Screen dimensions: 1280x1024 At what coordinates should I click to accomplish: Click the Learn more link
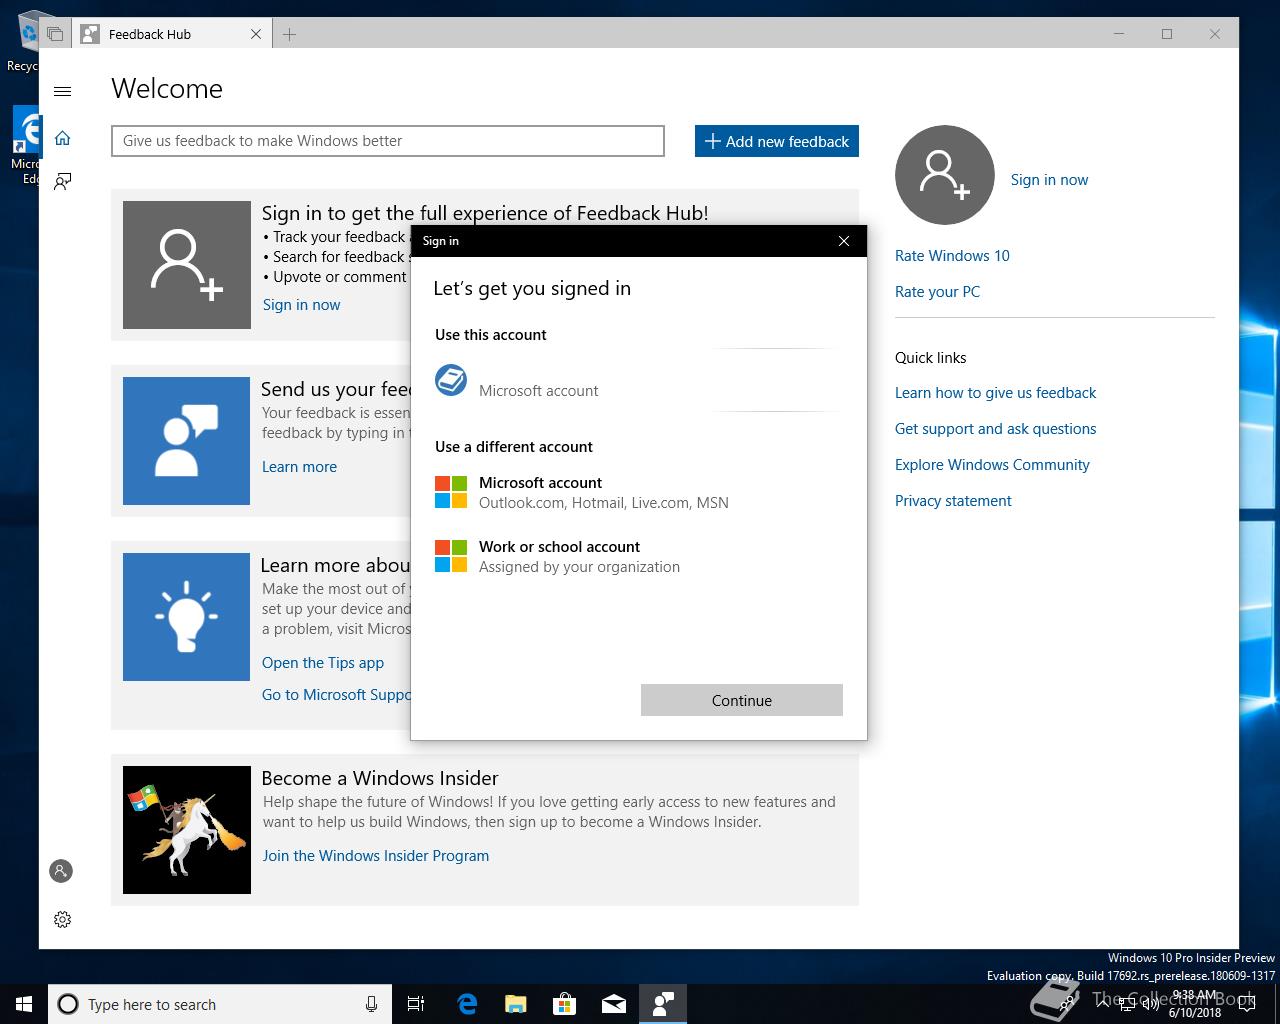(x=299, y=467)
